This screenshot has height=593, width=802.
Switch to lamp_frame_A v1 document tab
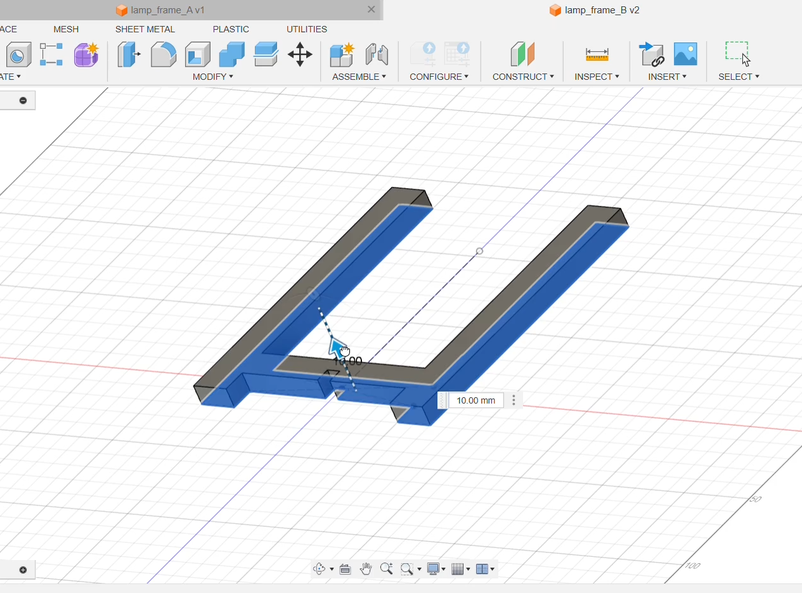167,10
